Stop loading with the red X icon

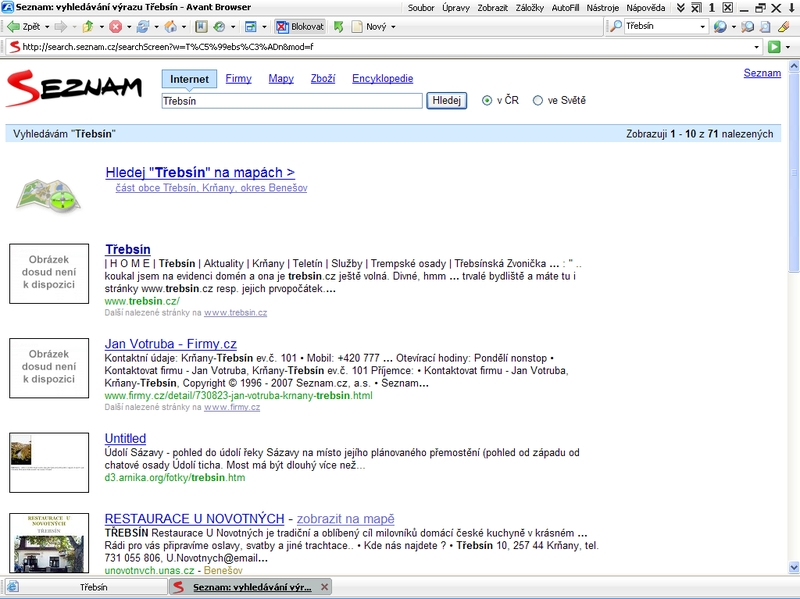tap(116, 27)
